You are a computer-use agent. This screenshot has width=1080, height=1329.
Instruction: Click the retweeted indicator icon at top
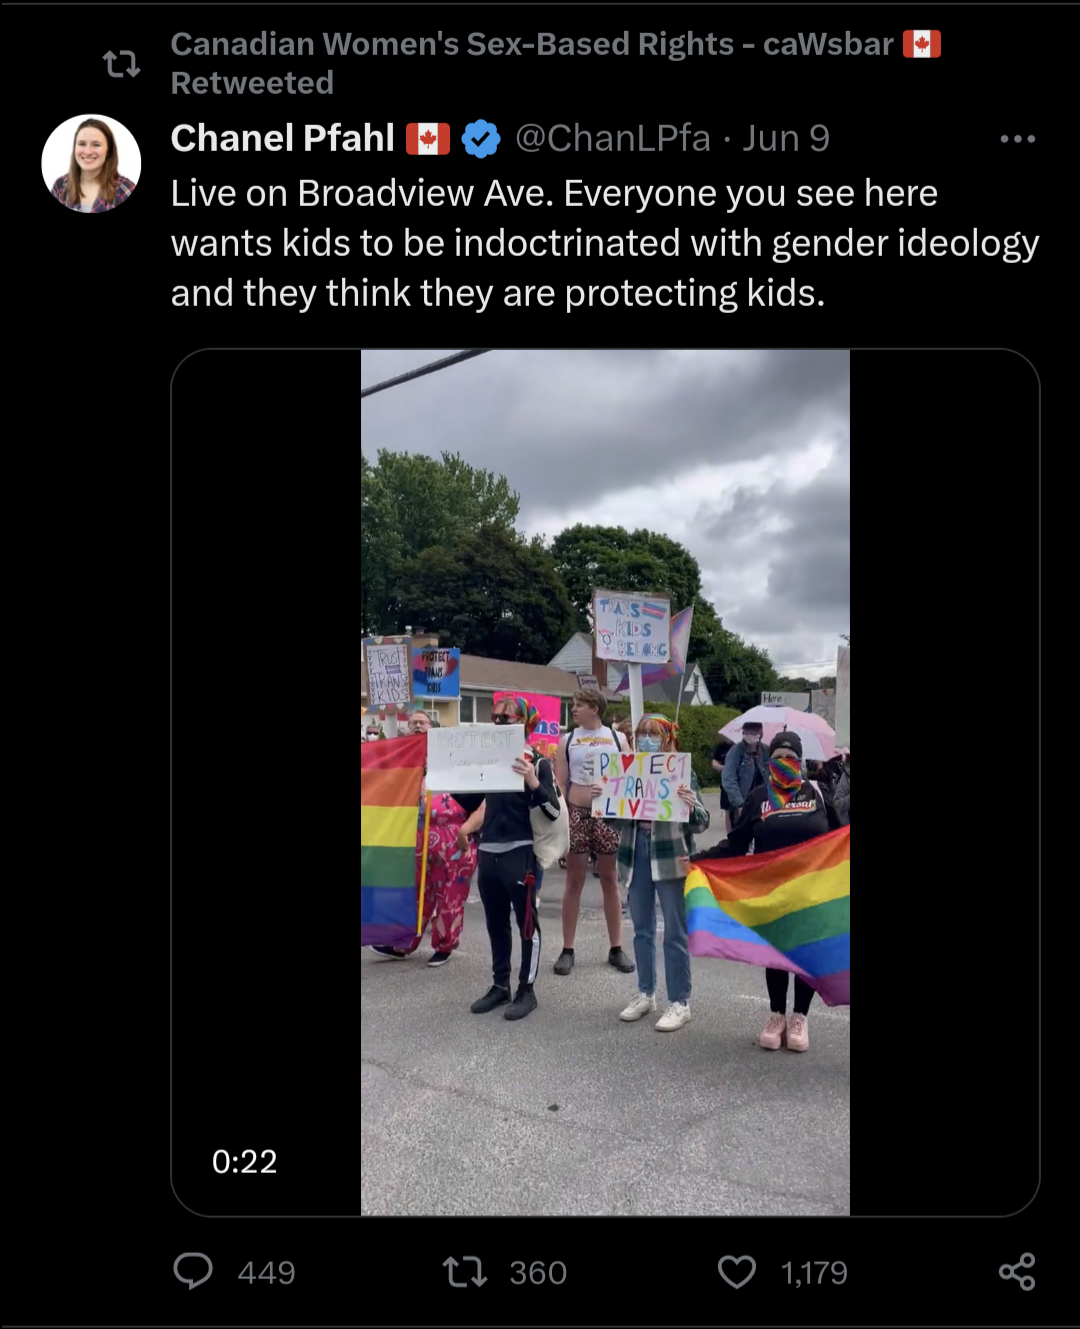122,65
